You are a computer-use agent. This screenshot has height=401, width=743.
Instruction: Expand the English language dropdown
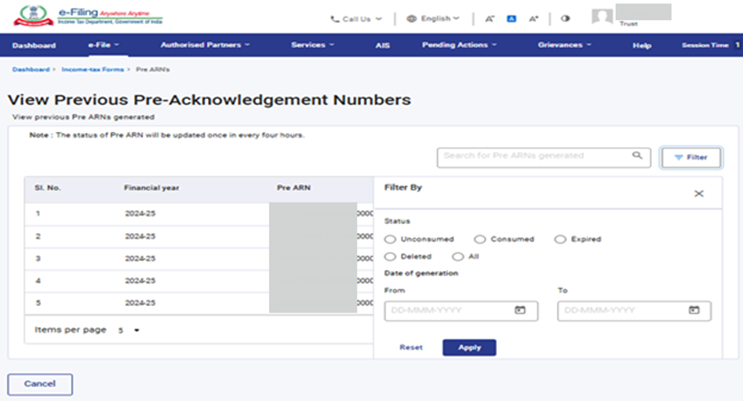coord(434,18)
